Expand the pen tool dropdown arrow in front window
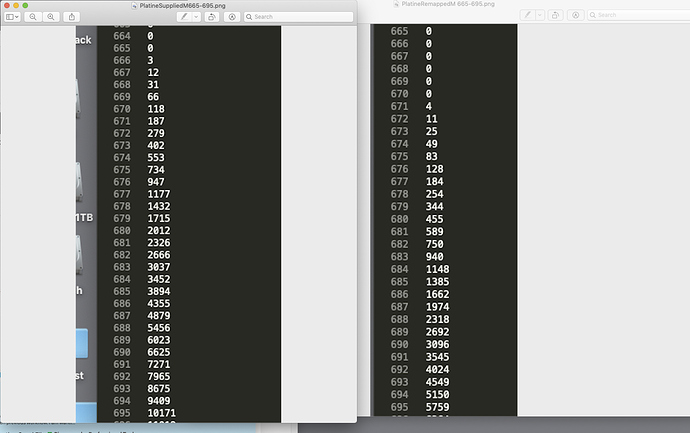690x433 pixels. tap(196, 17)
